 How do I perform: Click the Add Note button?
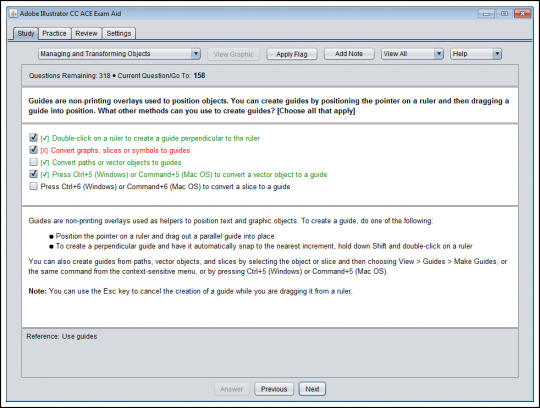pyautogui.click(x=349, y=54)
